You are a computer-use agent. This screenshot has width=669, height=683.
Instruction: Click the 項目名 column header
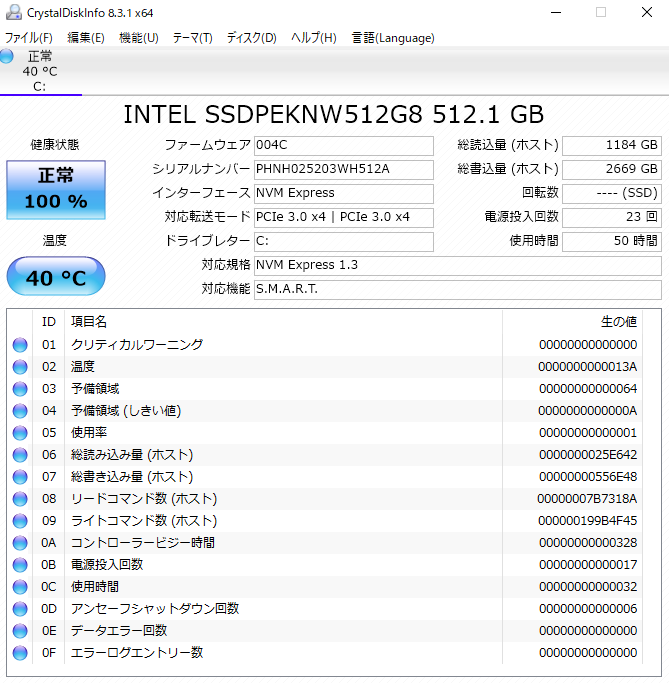283,322
